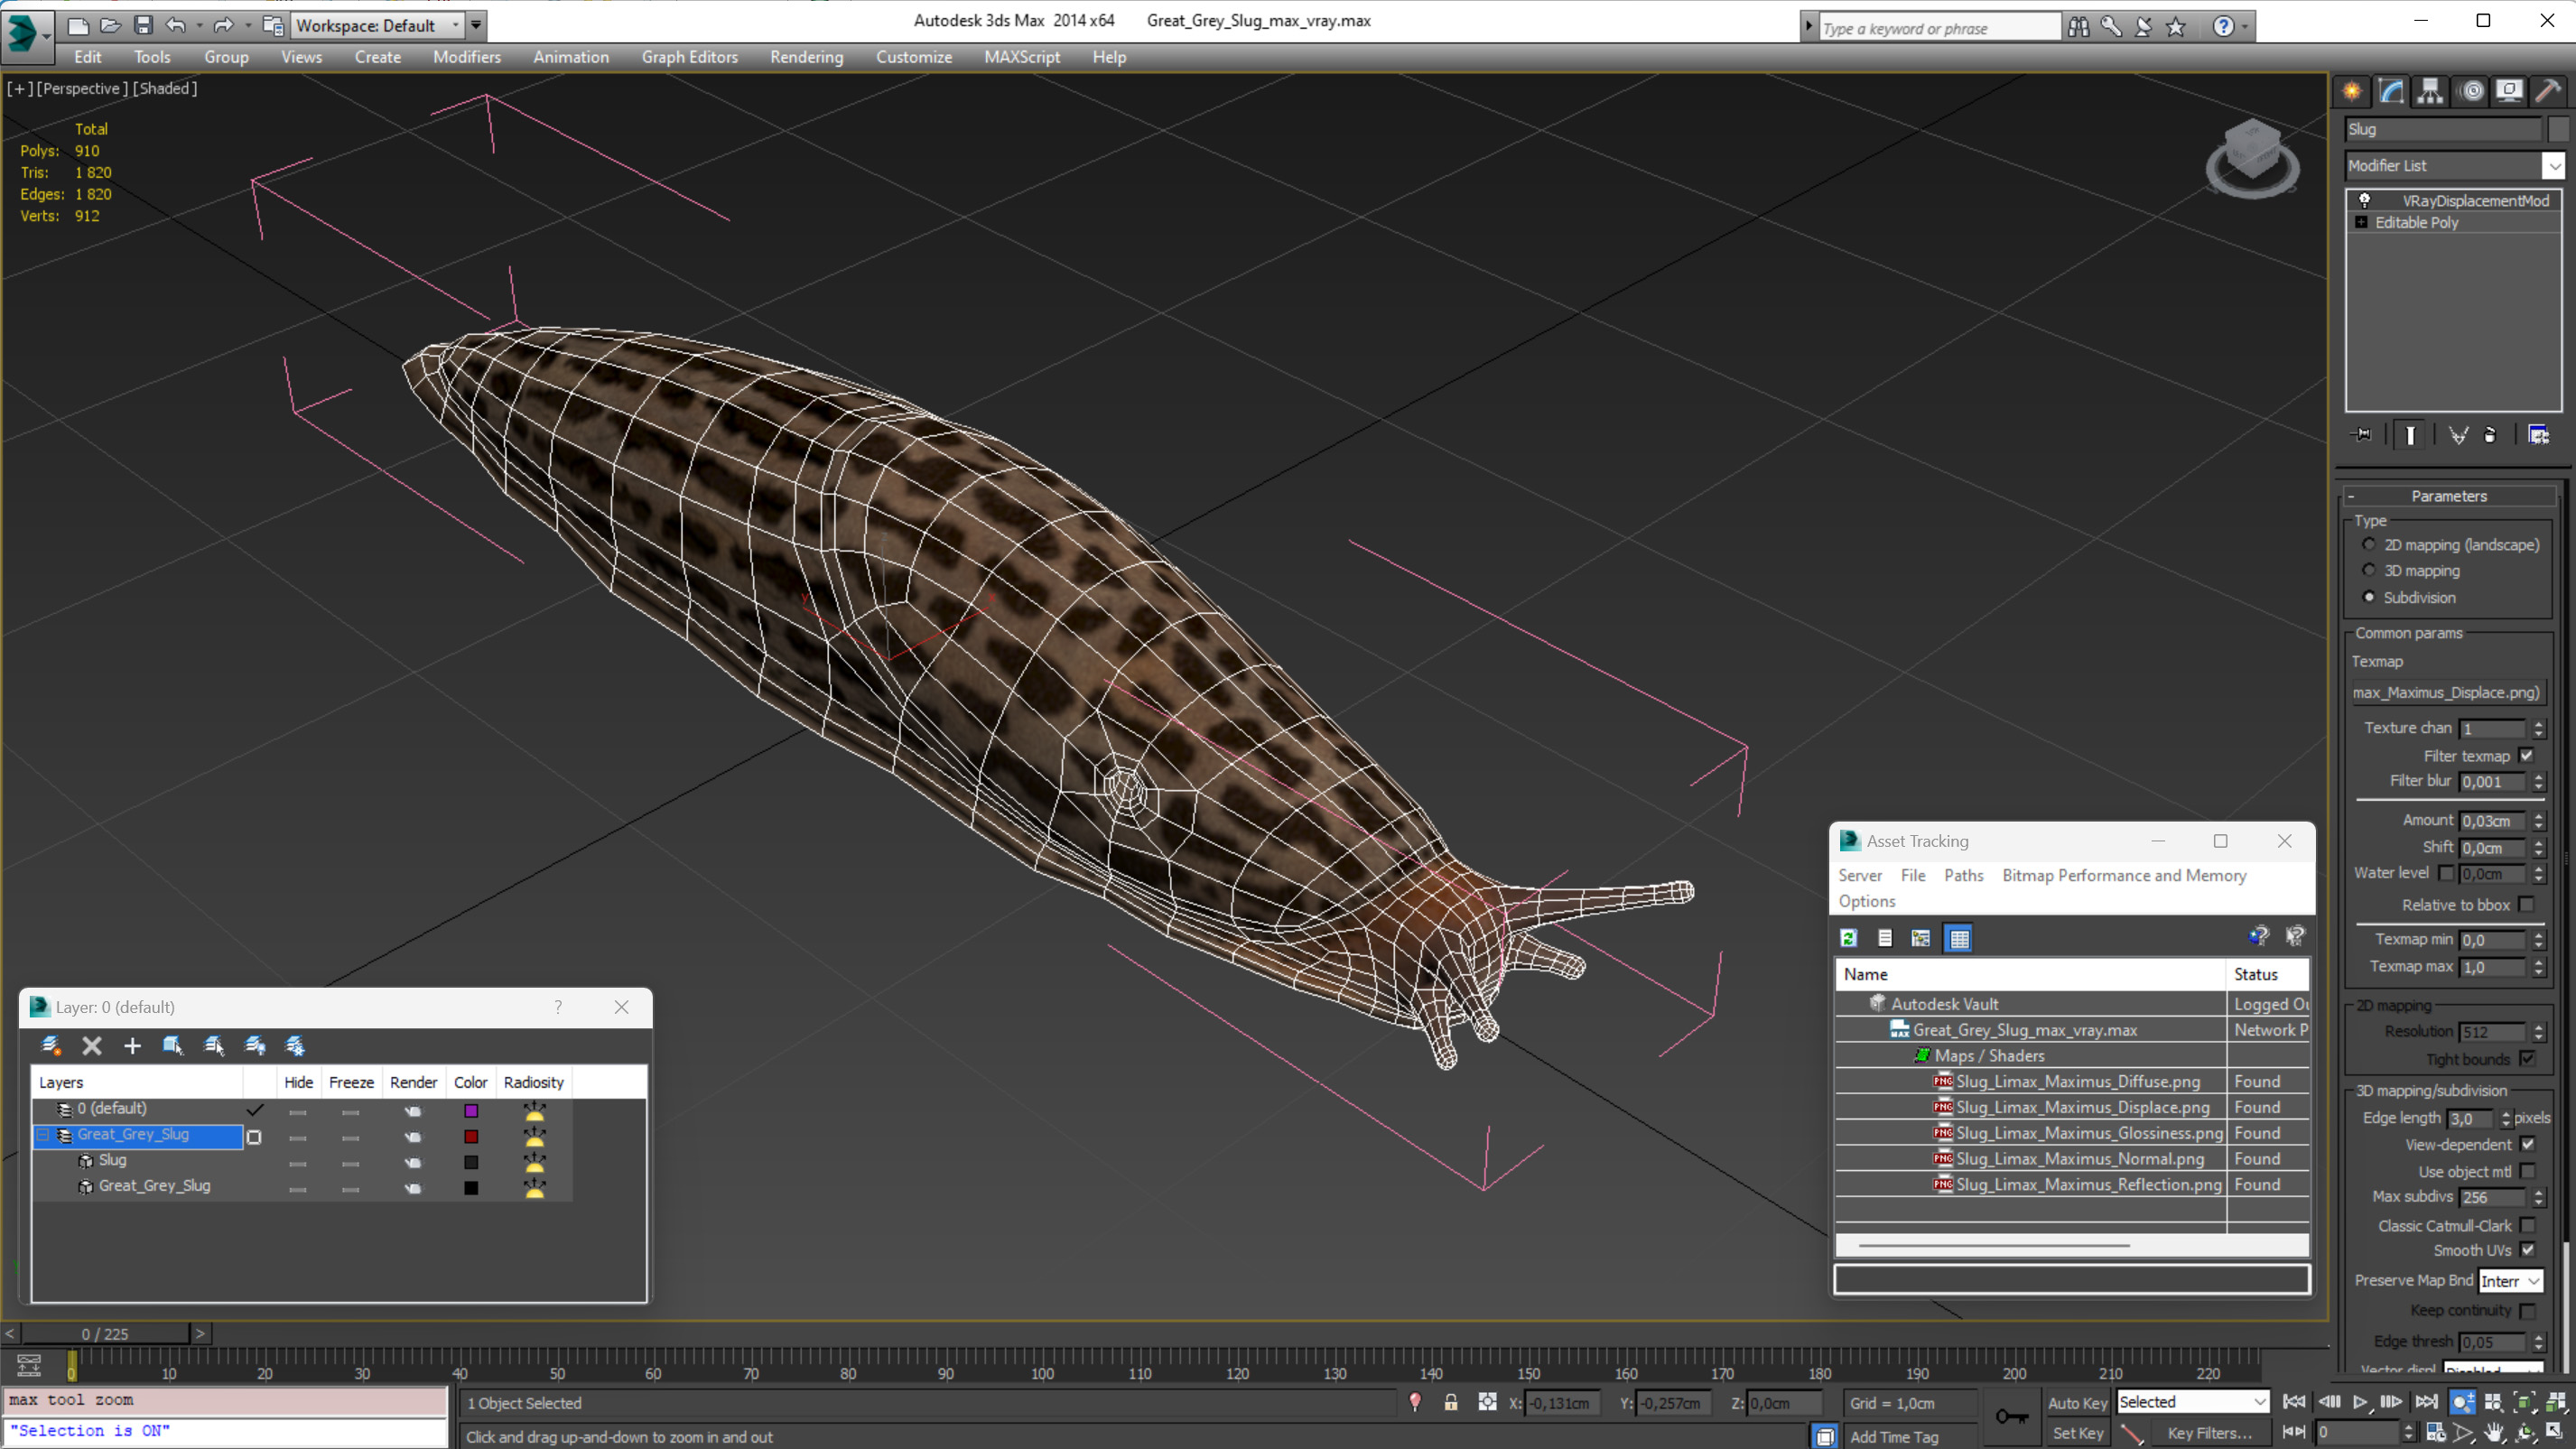Click the Shaded viewport label
Viewport: 2576px width, 1449px height.
tap(165, 88)
